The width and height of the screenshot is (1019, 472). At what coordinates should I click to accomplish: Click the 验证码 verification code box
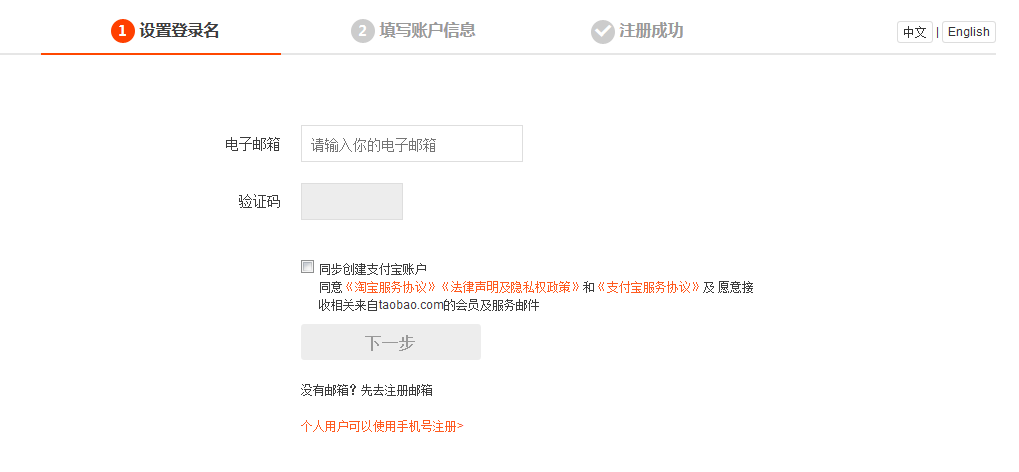tap(351, 201)
